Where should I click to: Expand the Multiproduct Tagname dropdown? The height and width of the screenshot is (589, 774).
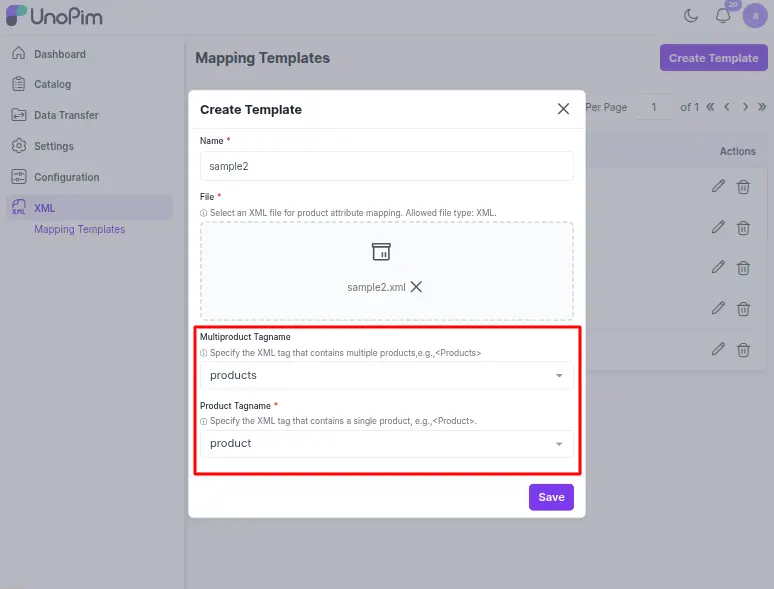coord(558,376)
